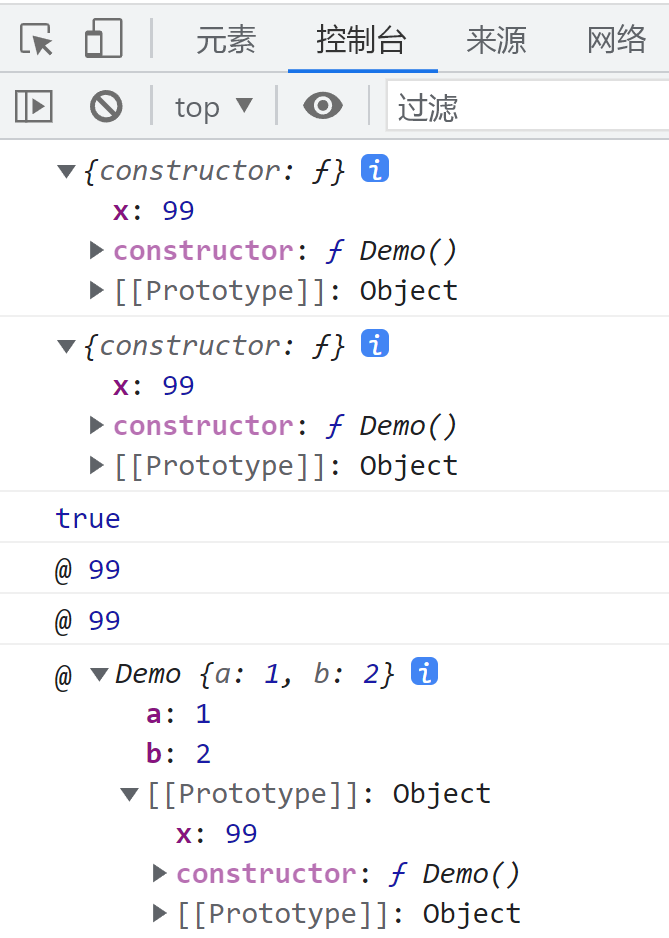The width and height of the screenshot is (669, 938).
Task: Toggle device toolbar emulation icon
Action: coord(103,40)
